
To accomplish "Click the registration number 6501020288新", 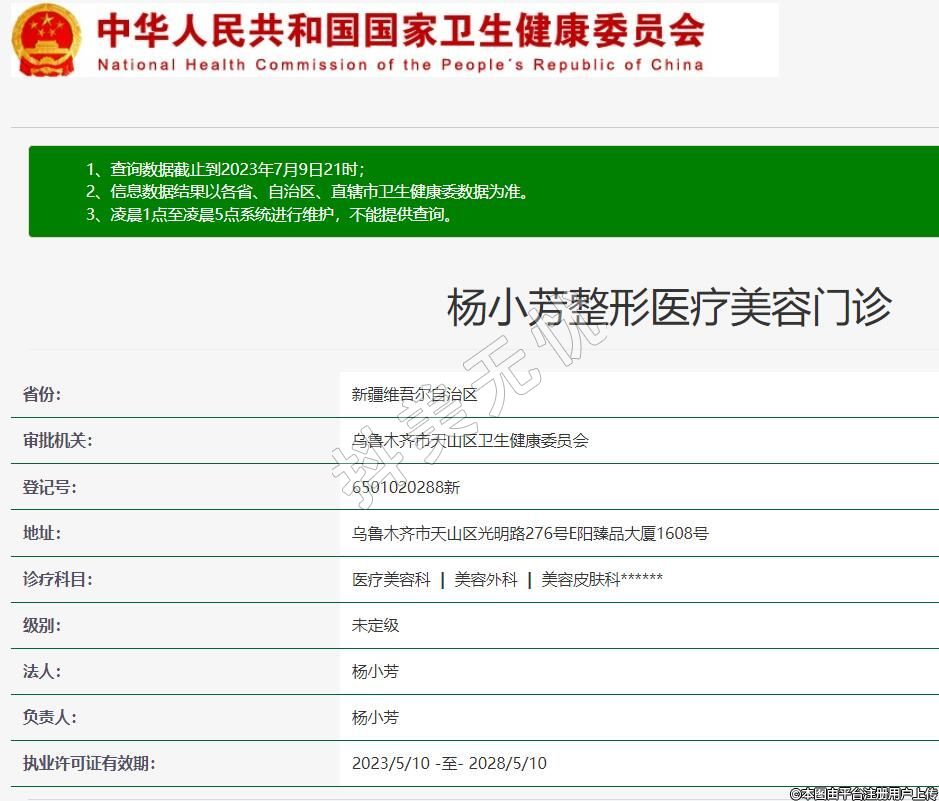I will pyautogui.click(x=406, y=487).
